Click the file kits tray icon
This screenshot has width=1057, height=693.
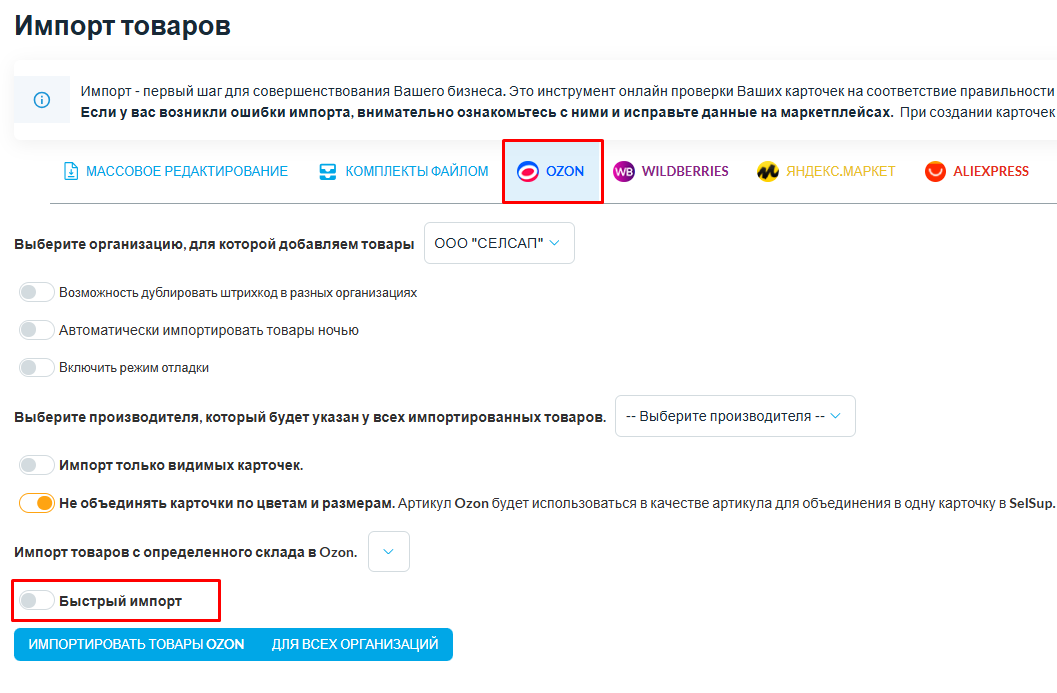[328, 172]
